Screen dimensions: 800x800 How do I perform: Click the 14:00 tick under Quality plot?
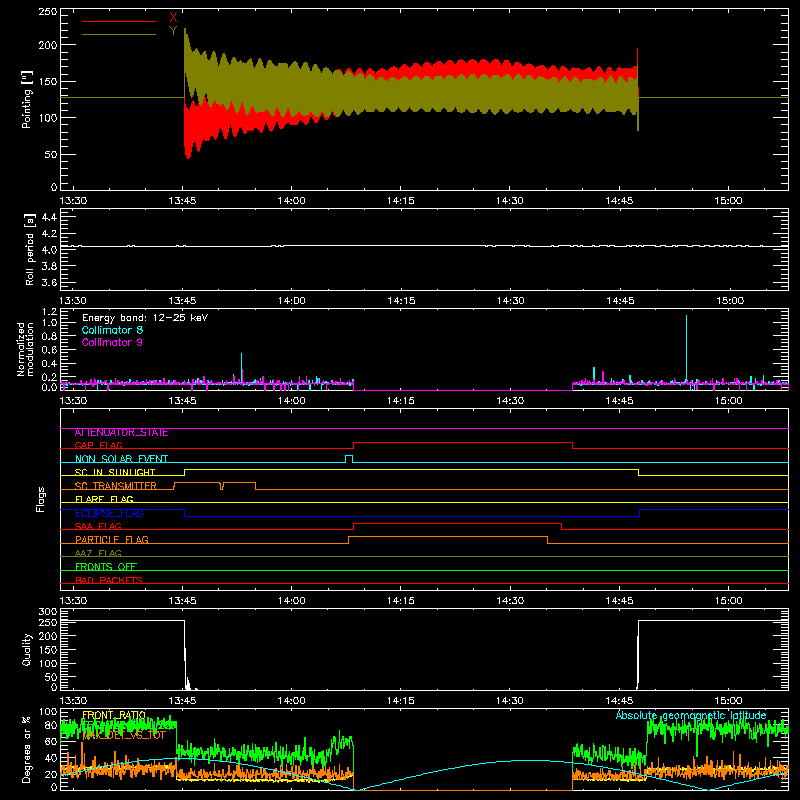pos(291,701)
